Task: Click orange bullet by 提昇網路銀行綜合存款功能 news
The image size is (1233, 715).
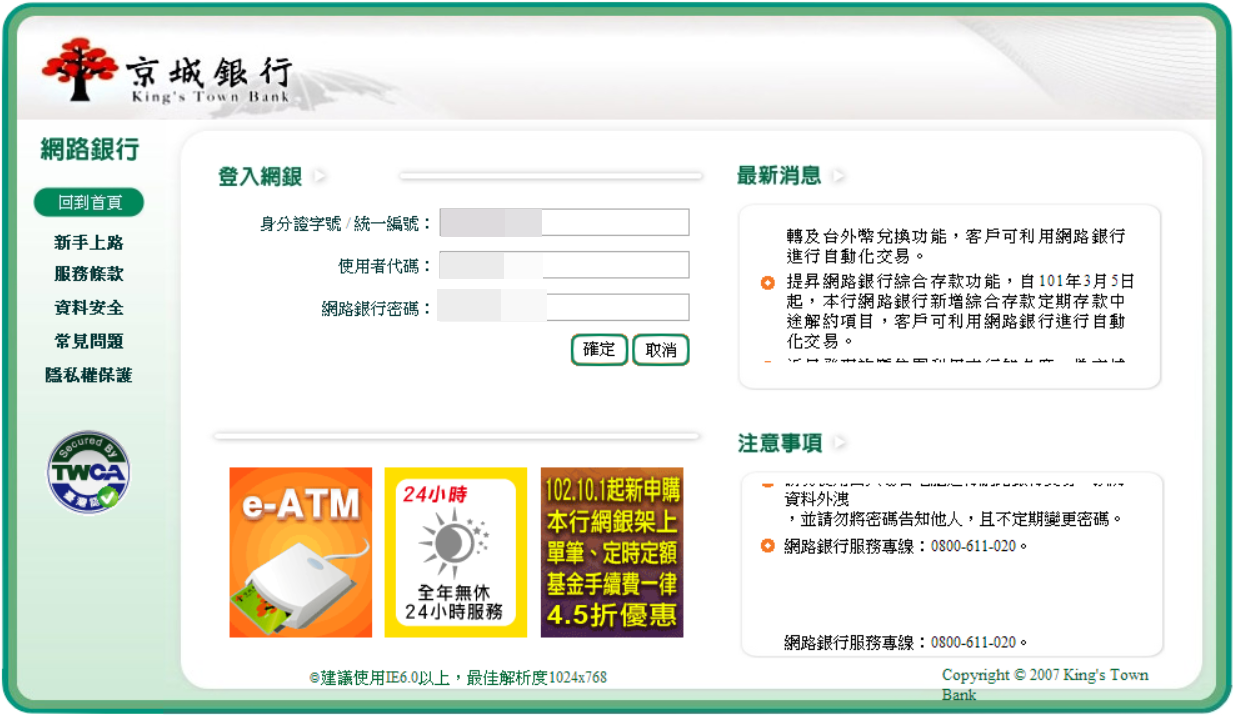Action: 767,283
